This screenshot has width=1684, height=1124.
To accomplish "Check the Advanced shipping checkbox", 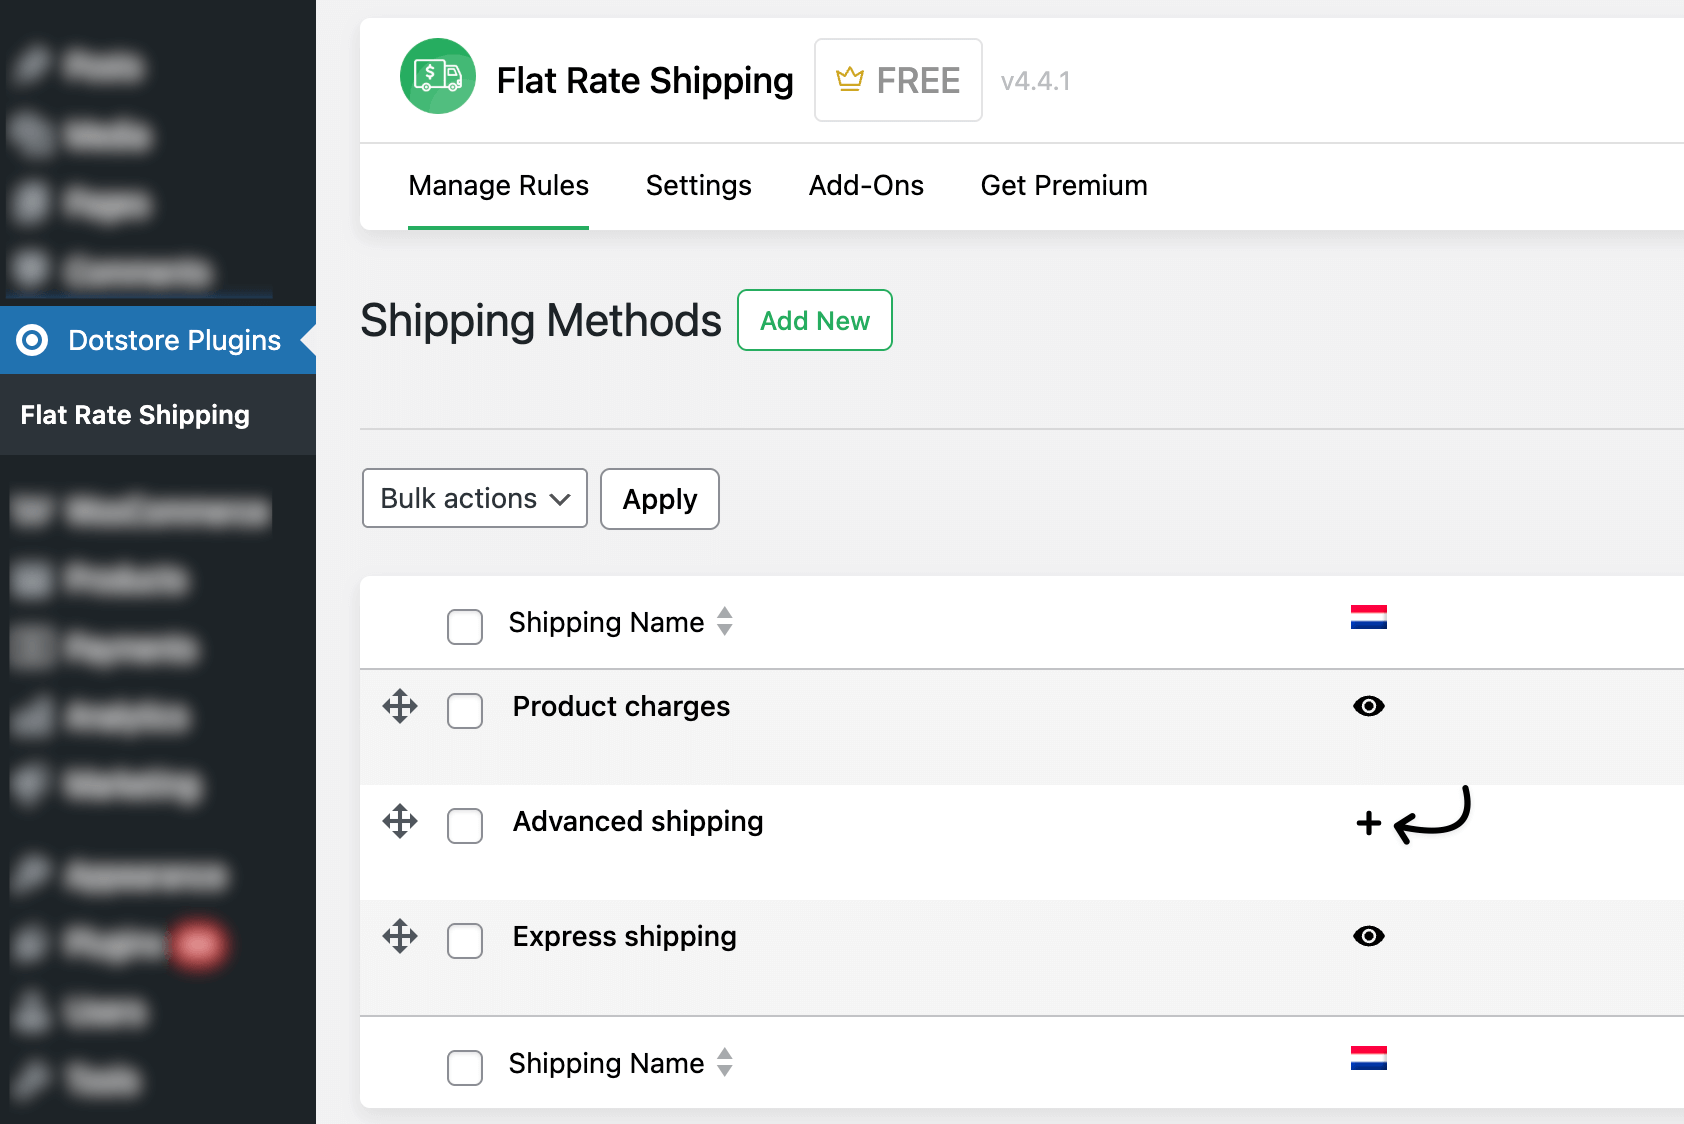I will (x=465, y=826).
